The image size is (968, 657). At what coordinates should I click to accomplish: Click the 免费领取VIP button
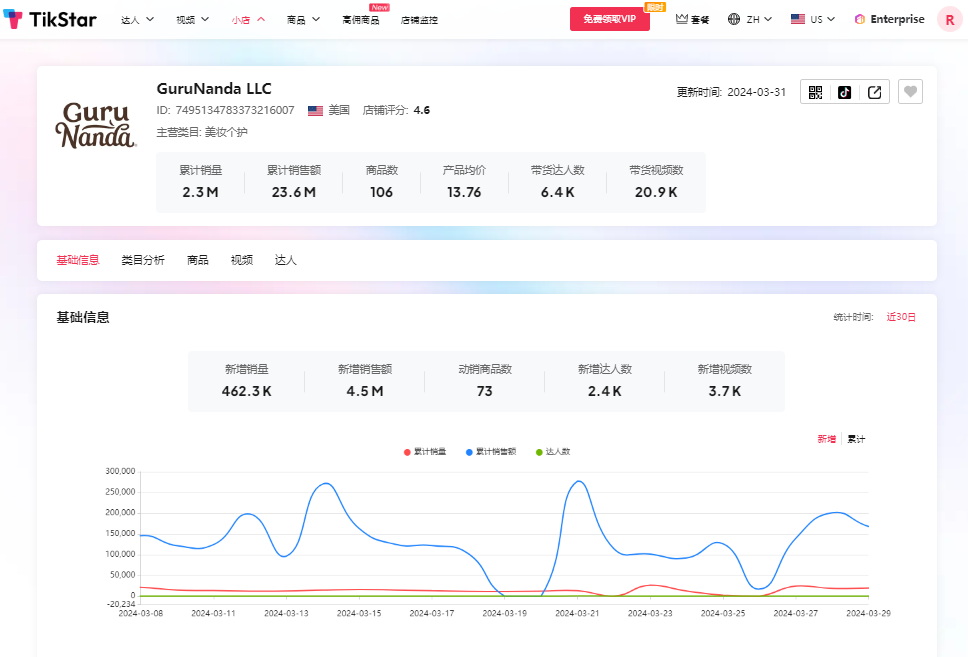click(609, 19)
